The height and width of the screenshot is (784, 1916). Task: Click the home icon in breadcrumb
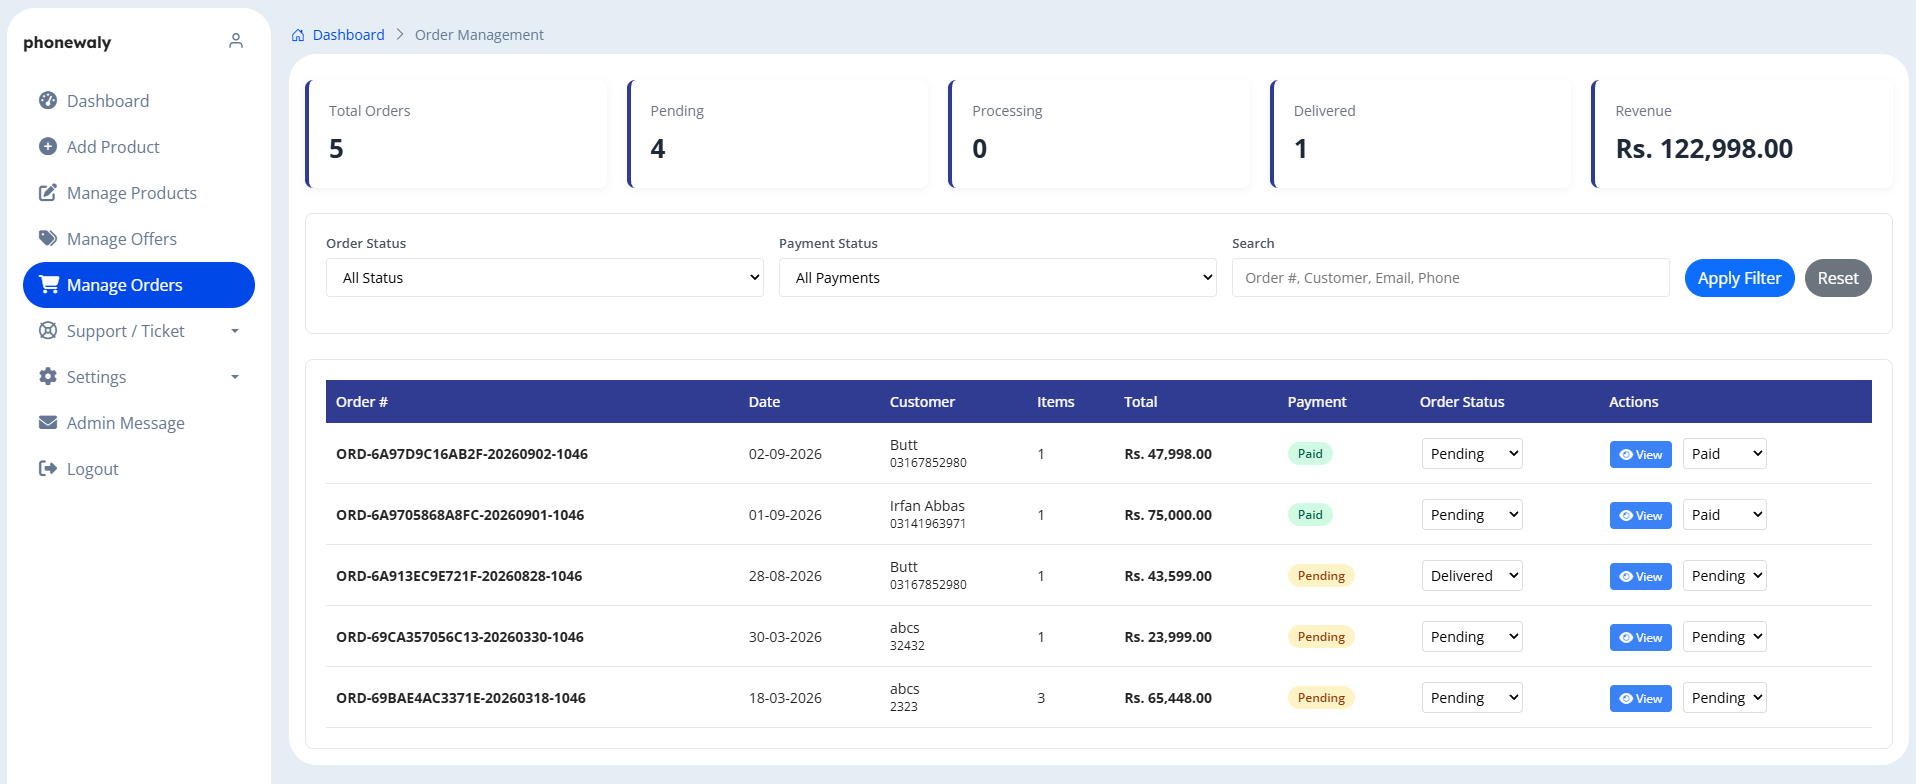(x=298, y=35)
